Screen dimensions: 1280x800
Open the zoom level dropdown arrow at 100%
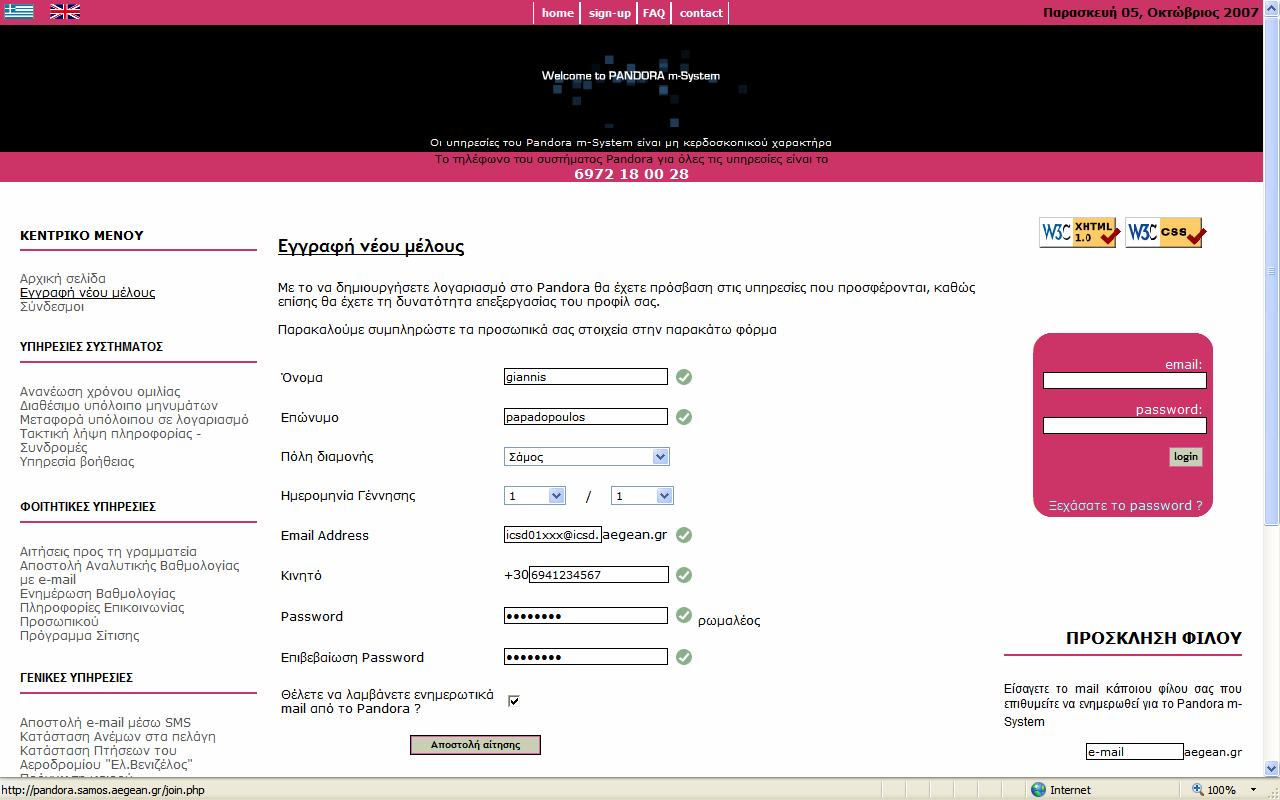1253,790
